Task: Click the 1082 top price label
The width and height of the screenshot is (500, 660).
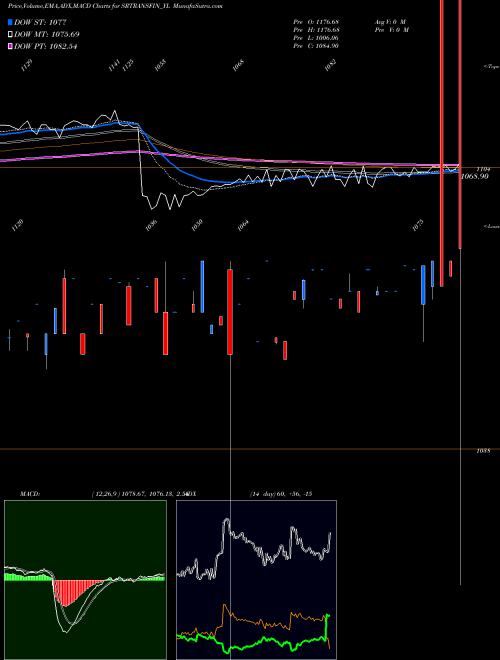Action: point(330,65)
